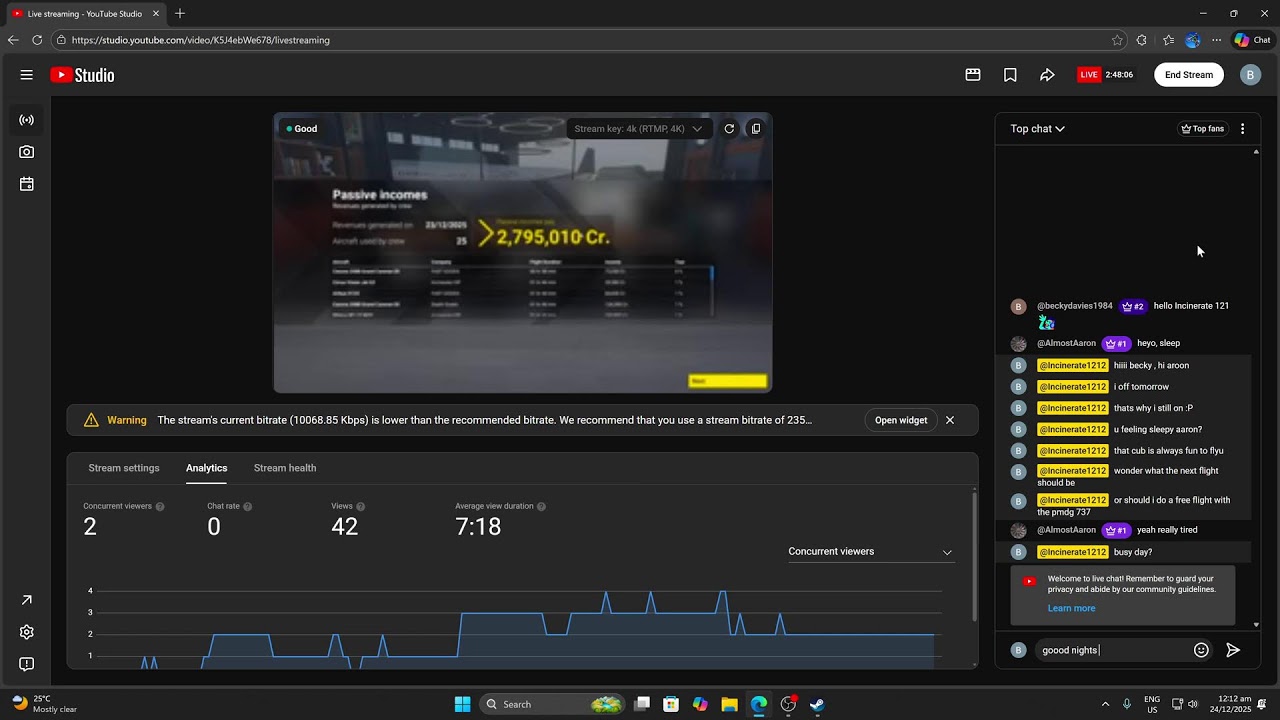Reload the page with browser refresh
This screenshot has width=1280, height=720.
[37, 40]
